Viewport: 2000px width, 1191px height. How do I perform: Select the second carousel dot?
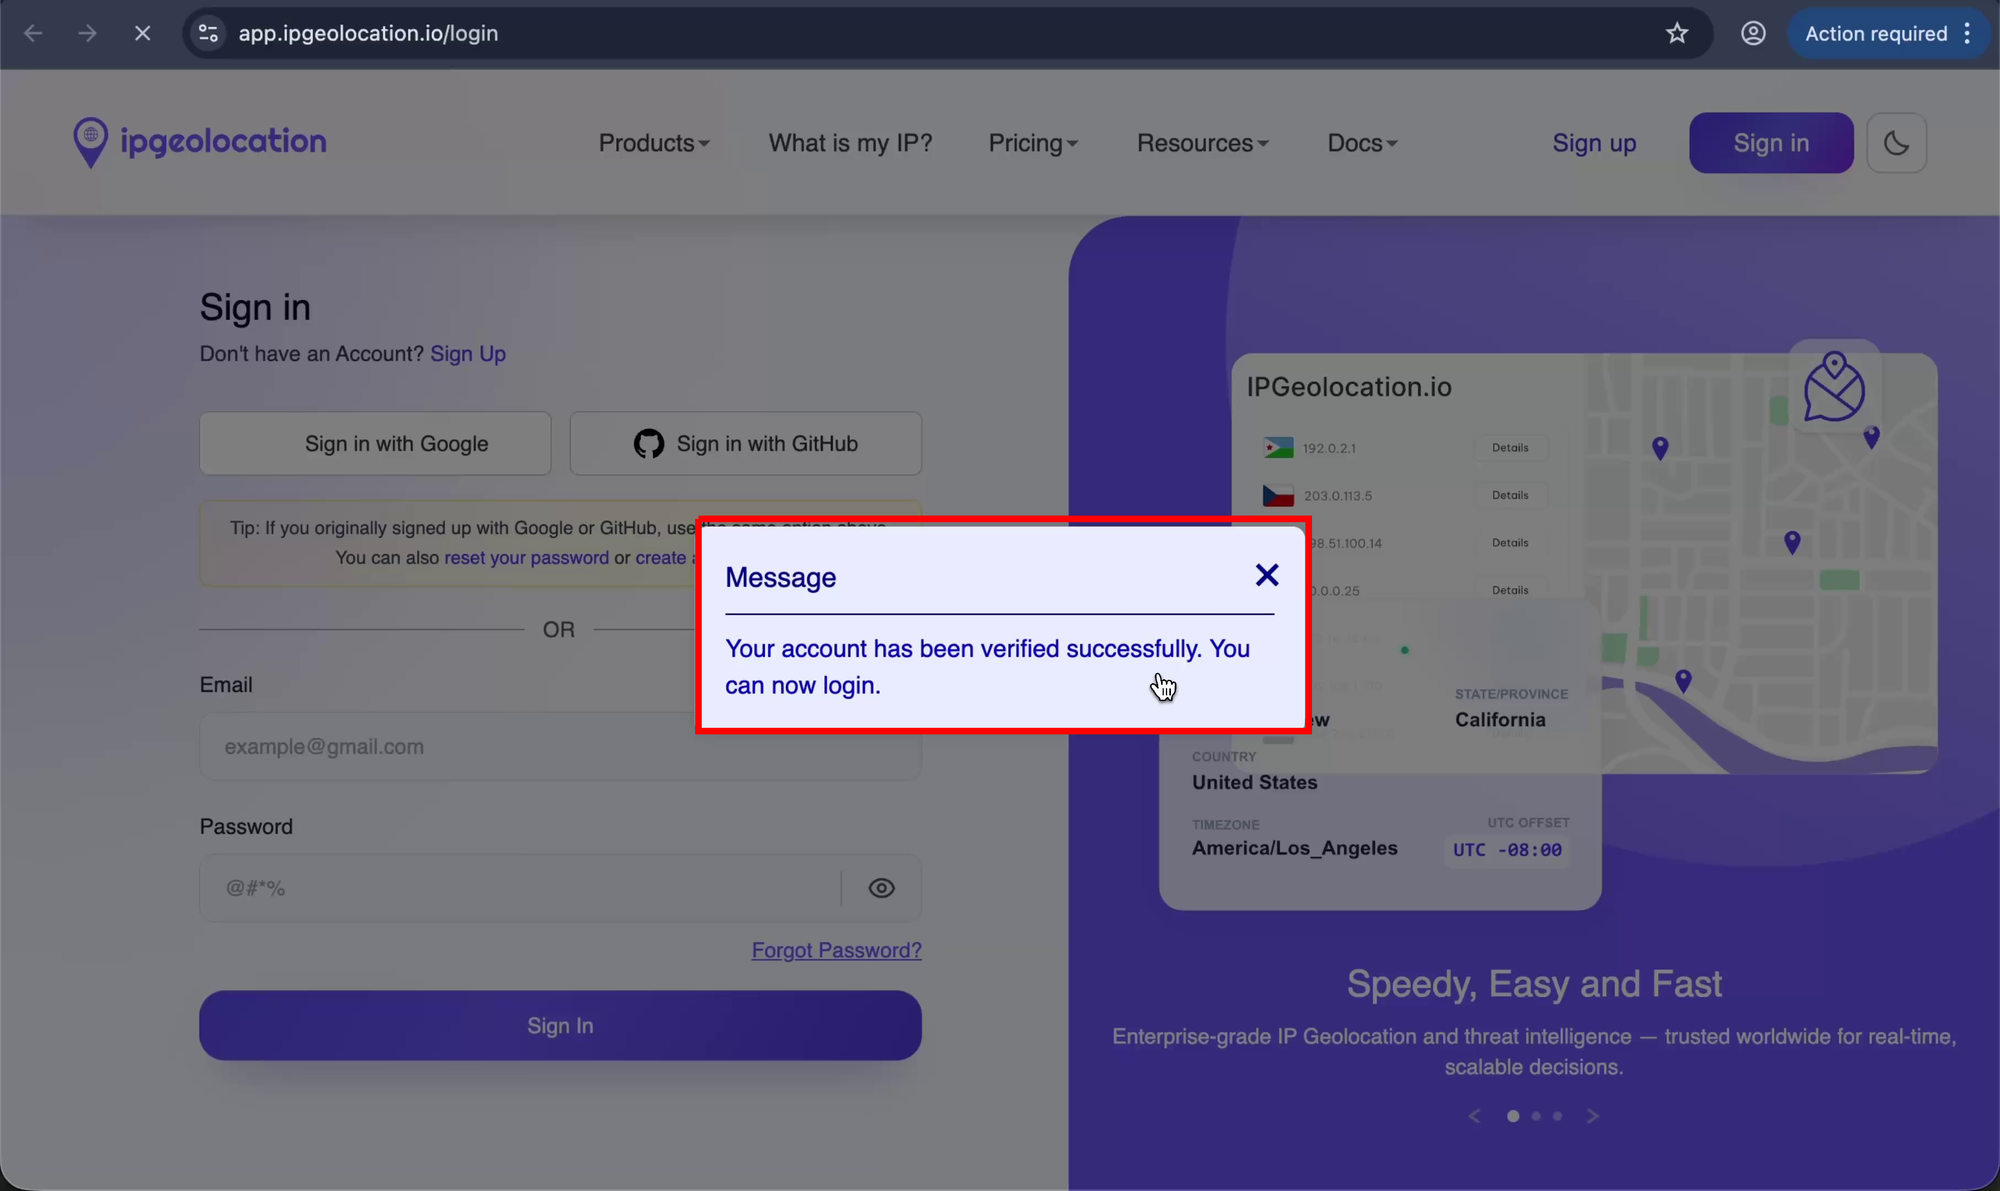pyautogui.click(x=1536, y=1116)
